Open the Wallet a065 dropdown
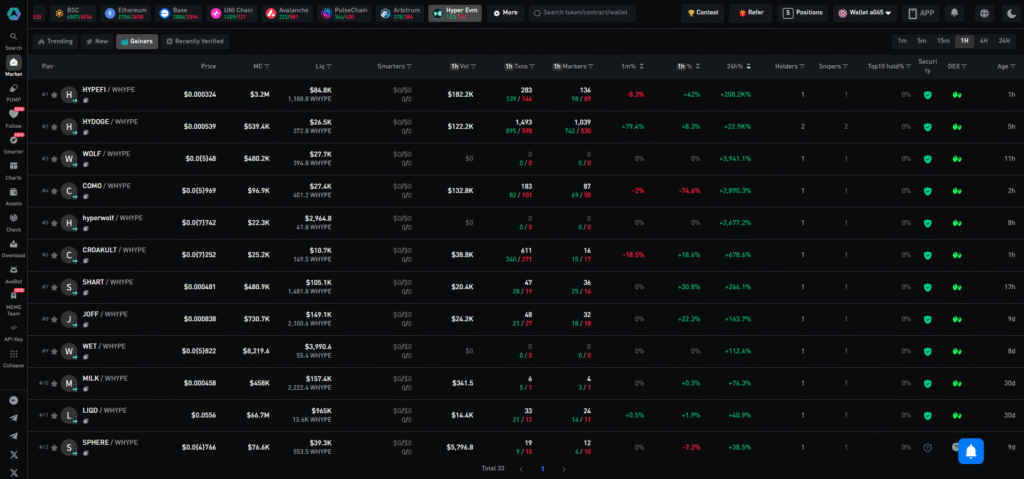 (865, 13)
